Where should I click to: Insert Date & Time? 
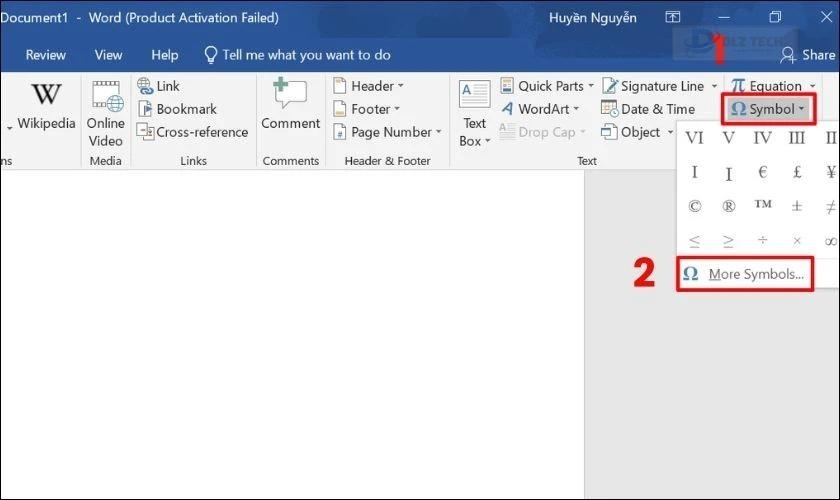coord(648,109)
